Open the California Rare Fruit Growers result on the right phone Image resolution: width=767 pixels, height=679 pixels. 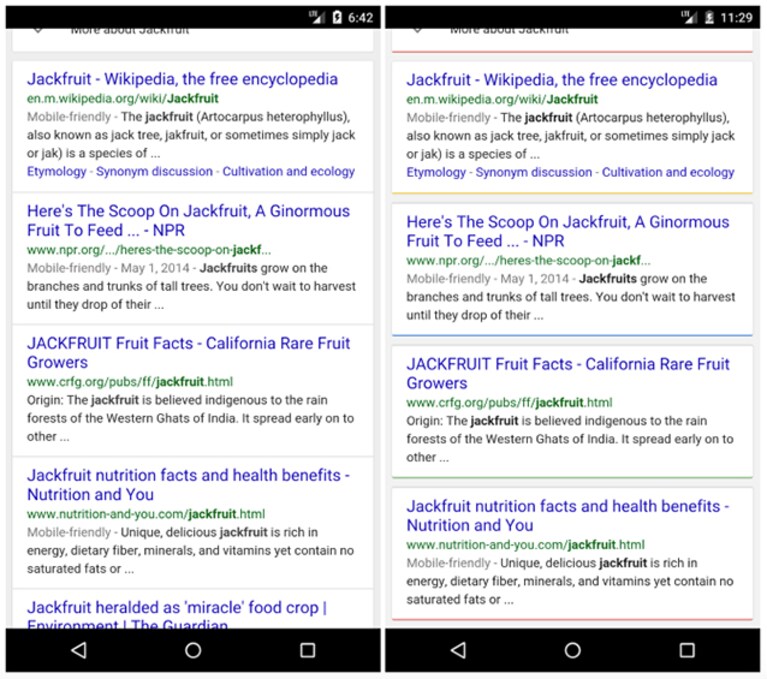click(x=568, y=374)
